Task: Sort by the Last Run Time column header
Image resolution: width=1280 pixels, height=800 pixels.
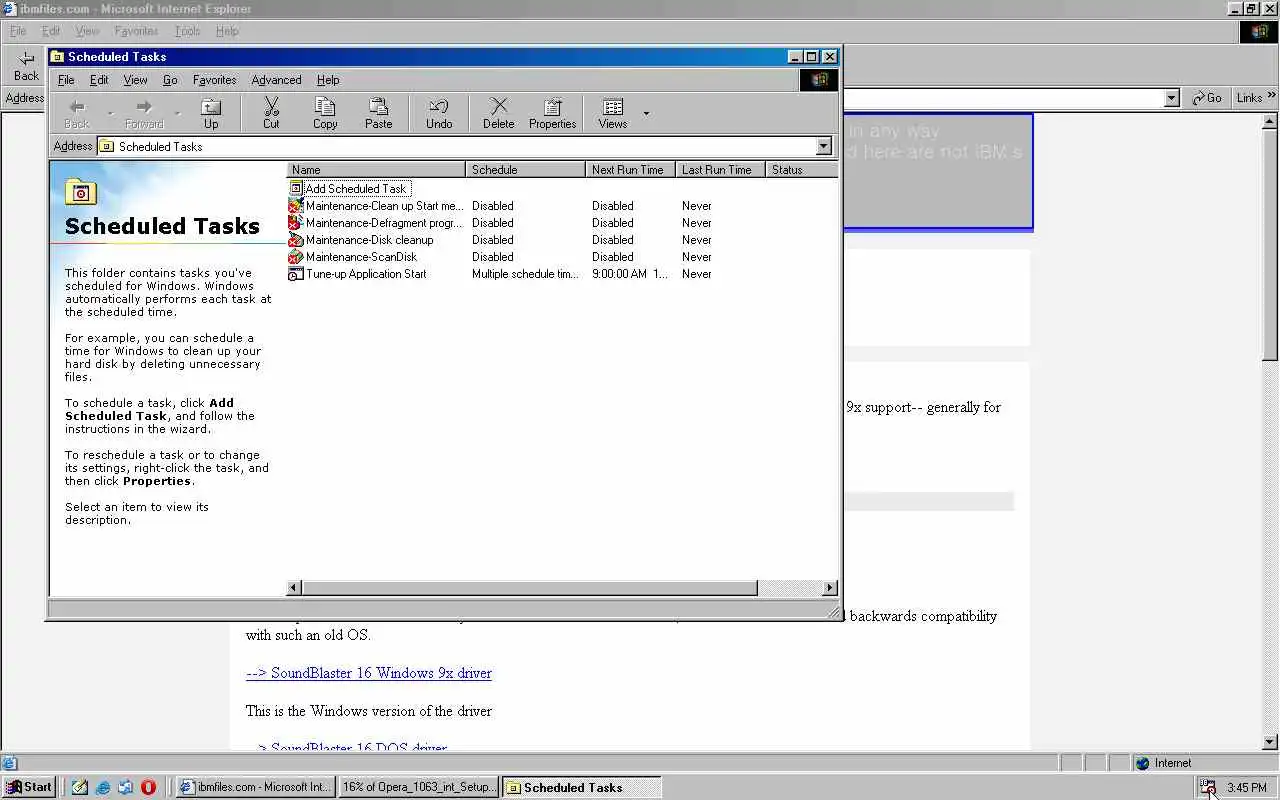Action: (721, 170)
